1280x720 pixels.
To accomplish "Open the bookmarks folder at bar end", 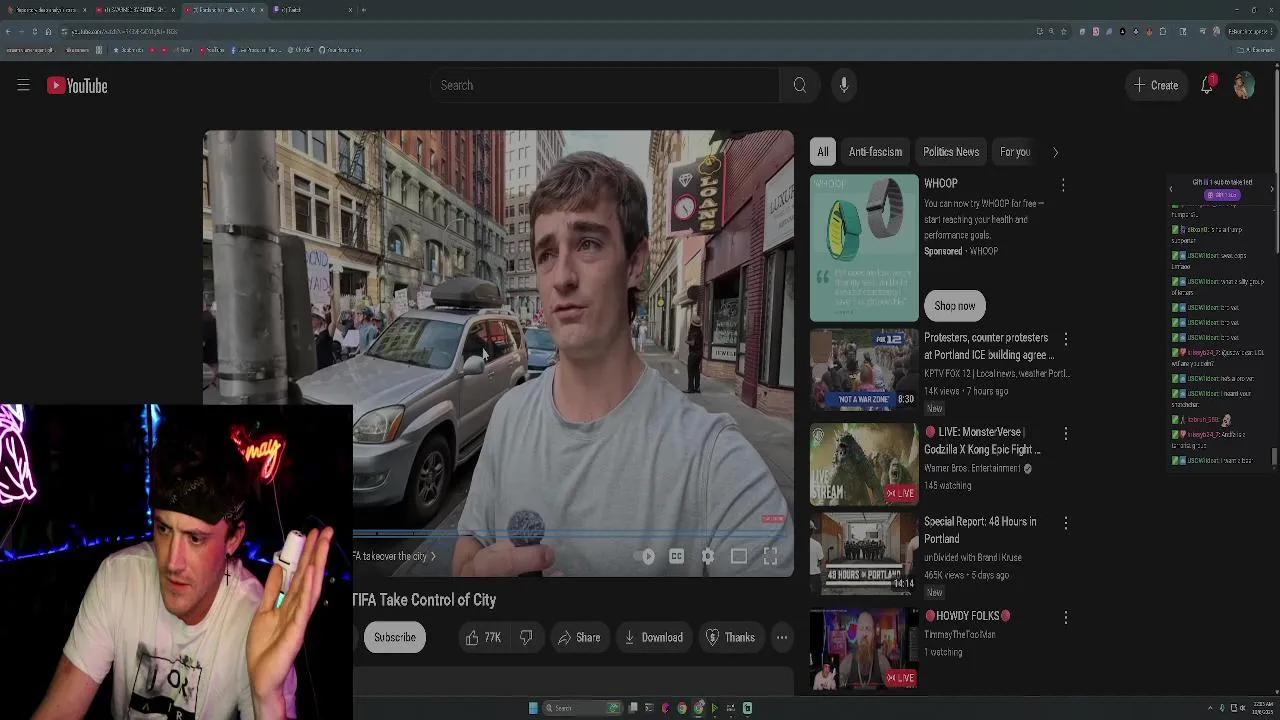I will (1256, 50).
